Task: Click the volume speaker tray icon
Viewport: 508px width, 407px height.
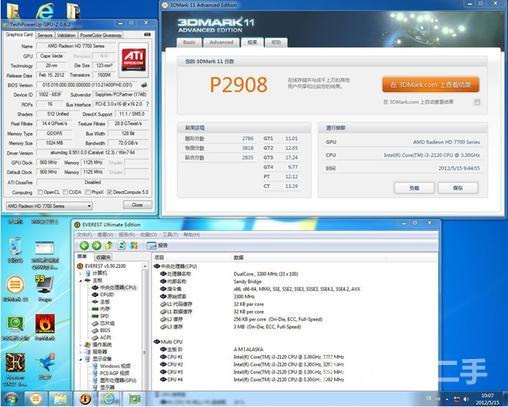Action: coord(466,399)
